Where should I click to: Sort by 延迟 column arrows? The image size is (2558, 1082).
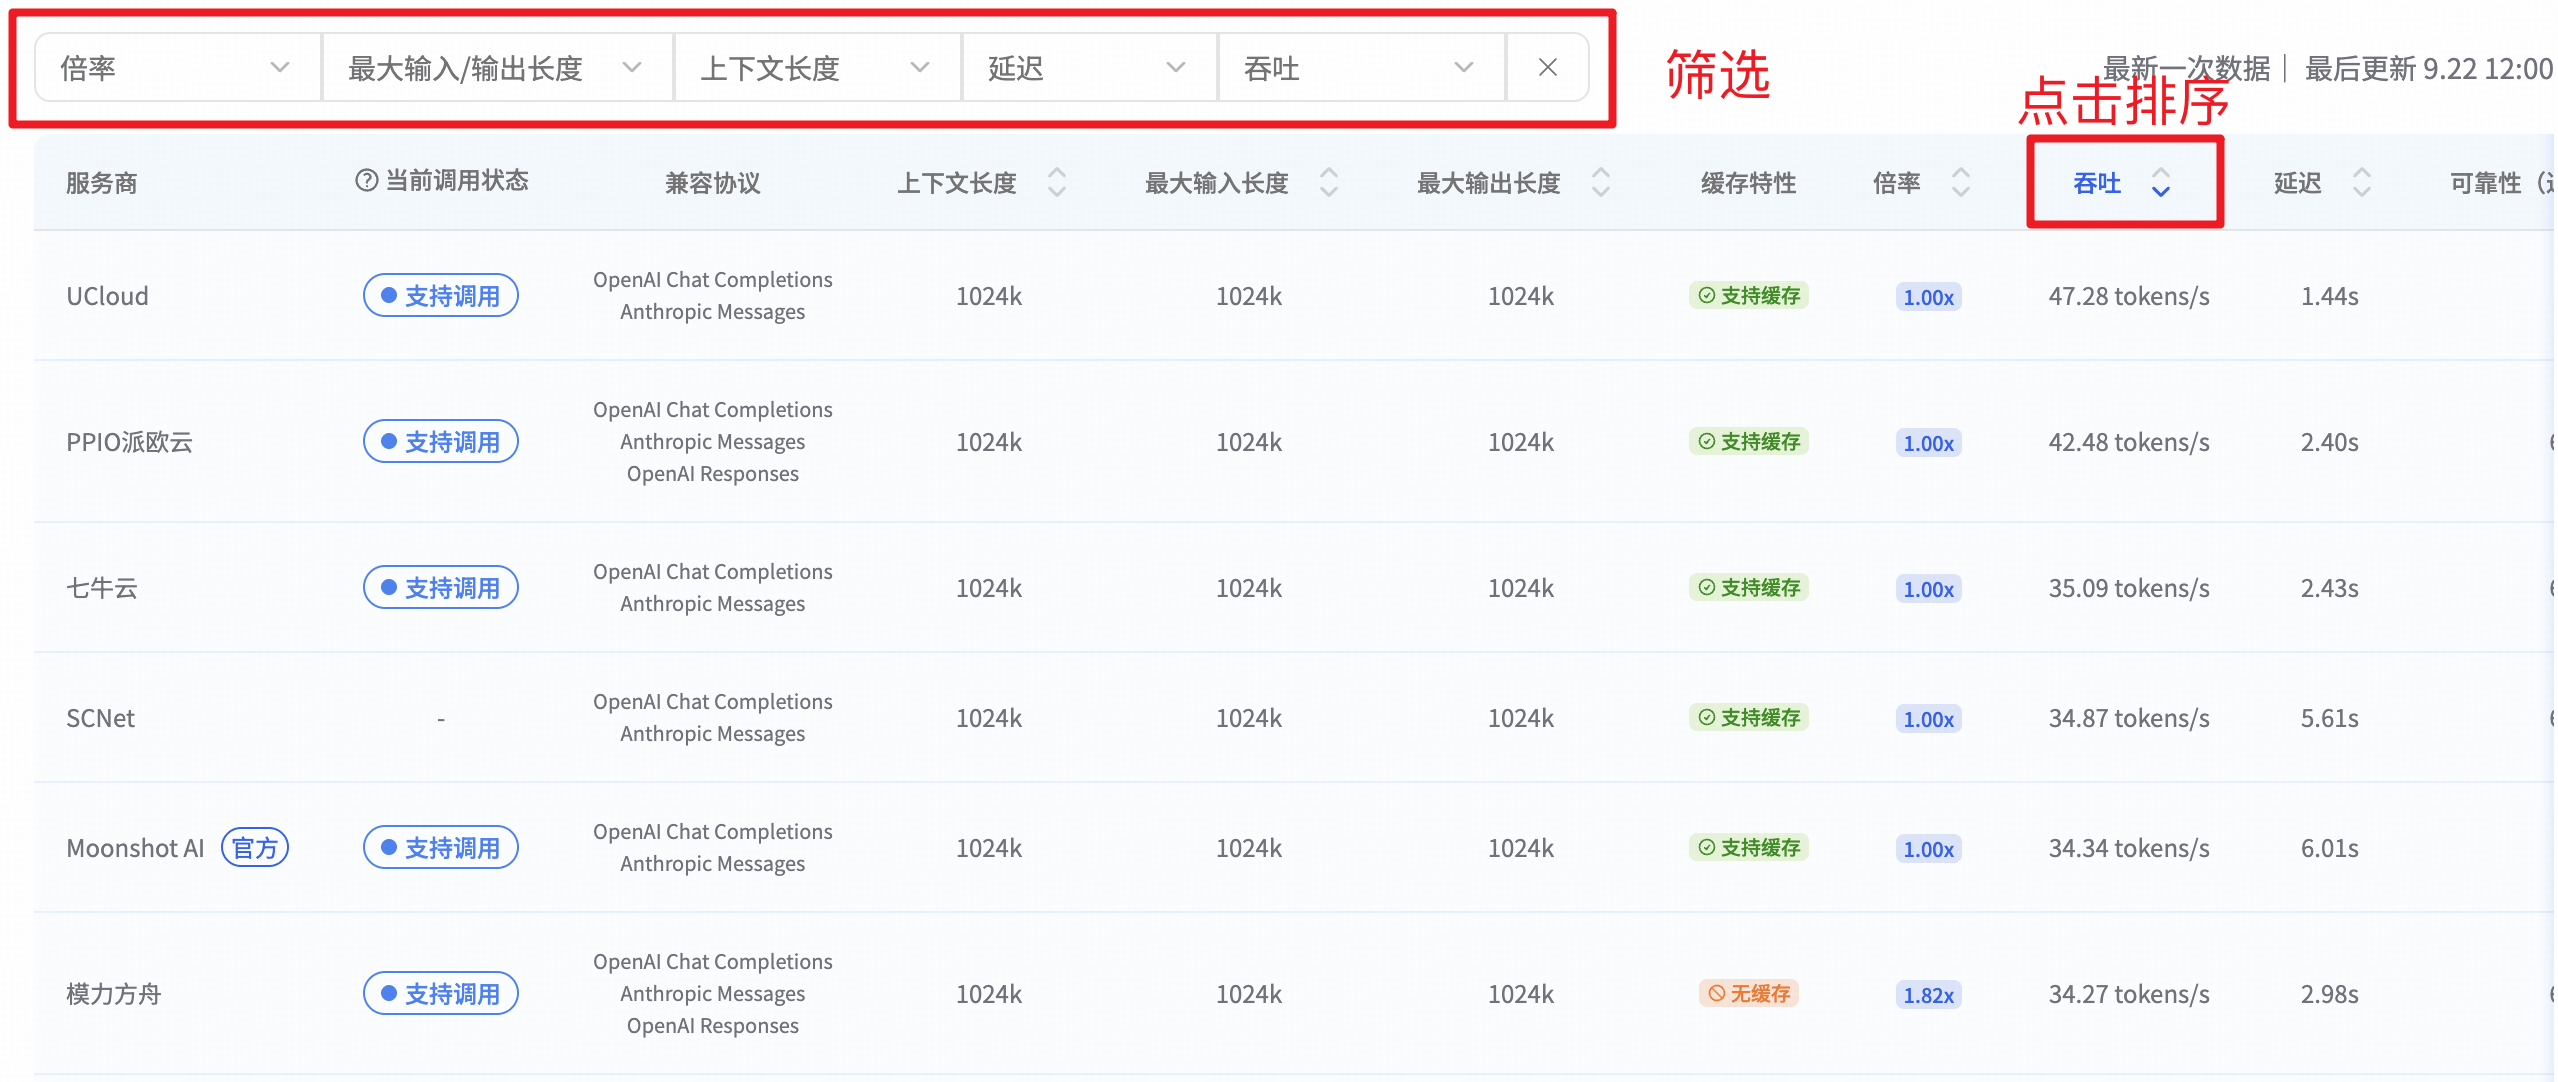(x=2362, y=183)
